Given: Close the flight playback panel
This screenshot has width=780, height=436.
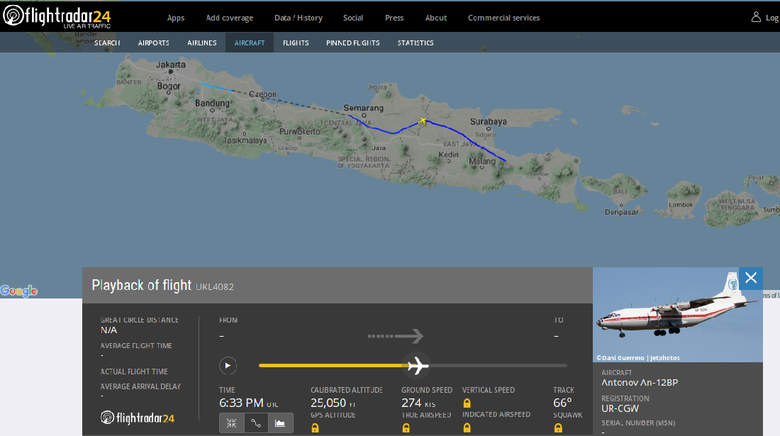Looking at the screenshot, I should 750,278.
